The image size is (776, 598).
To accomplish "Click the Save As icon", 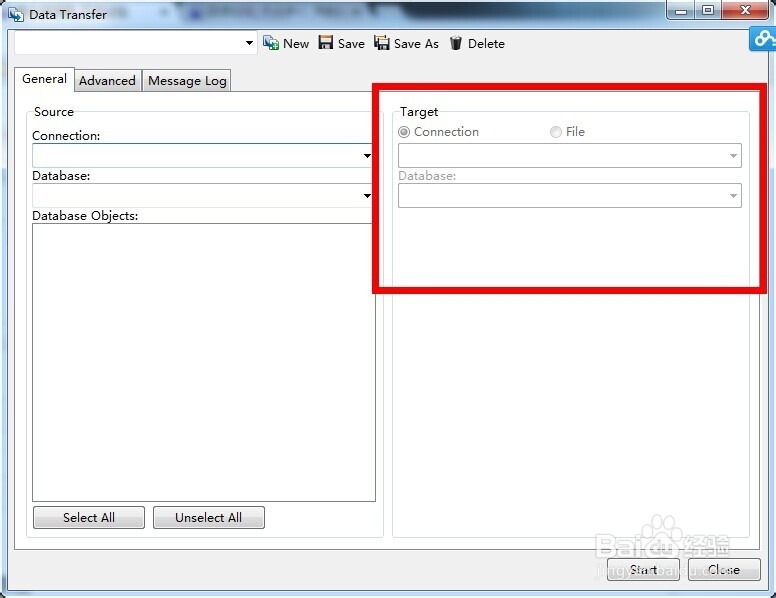I will click(x=382, y=43).
